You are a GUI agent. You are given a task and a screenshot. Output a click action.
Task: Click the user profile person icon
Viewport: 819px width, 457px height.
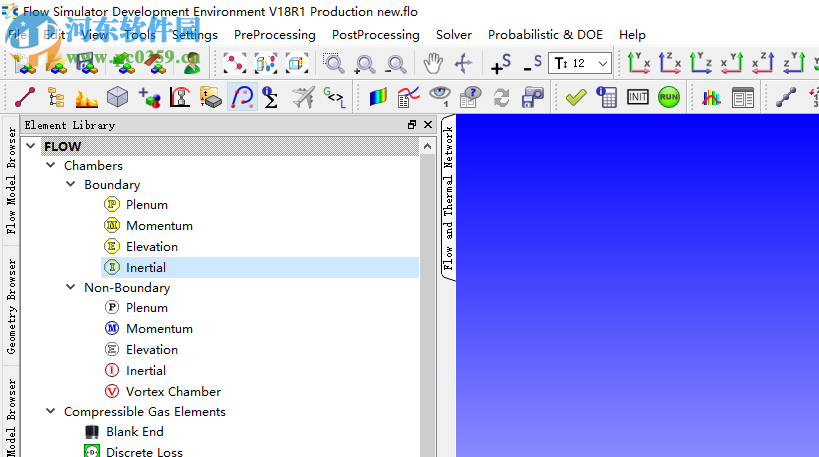click(192, 64)
